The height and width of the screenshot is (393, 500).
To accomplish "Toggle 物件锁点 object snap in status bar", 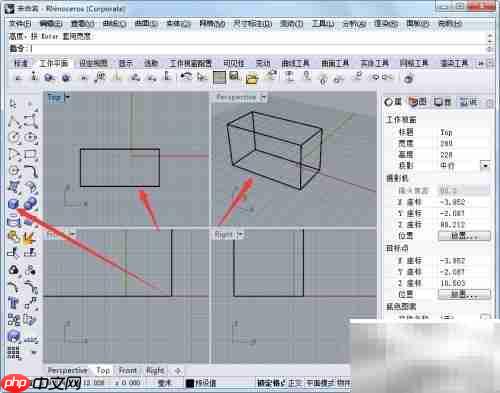I will coord(343,383).
